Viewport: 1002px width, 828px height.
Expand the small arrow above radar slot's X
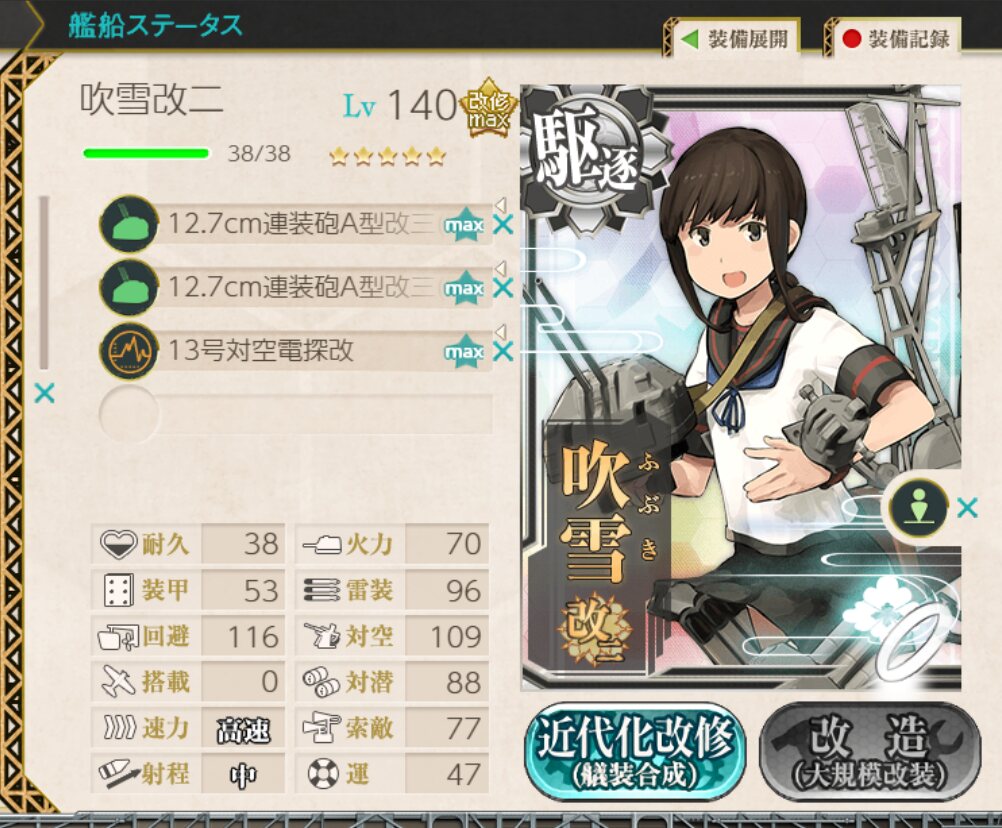pos(501,330)
